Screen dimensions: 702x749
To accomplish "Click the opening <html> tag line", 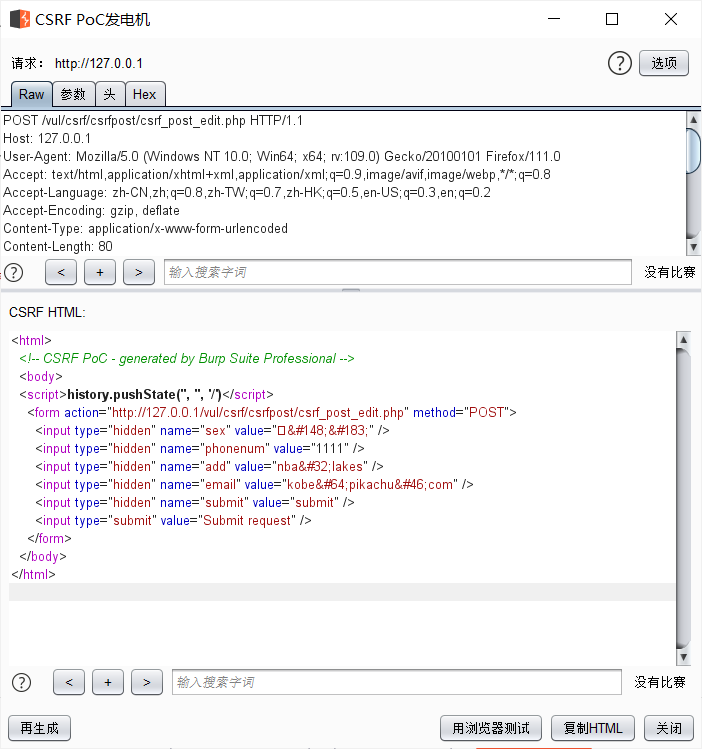I will pos(31,340).
